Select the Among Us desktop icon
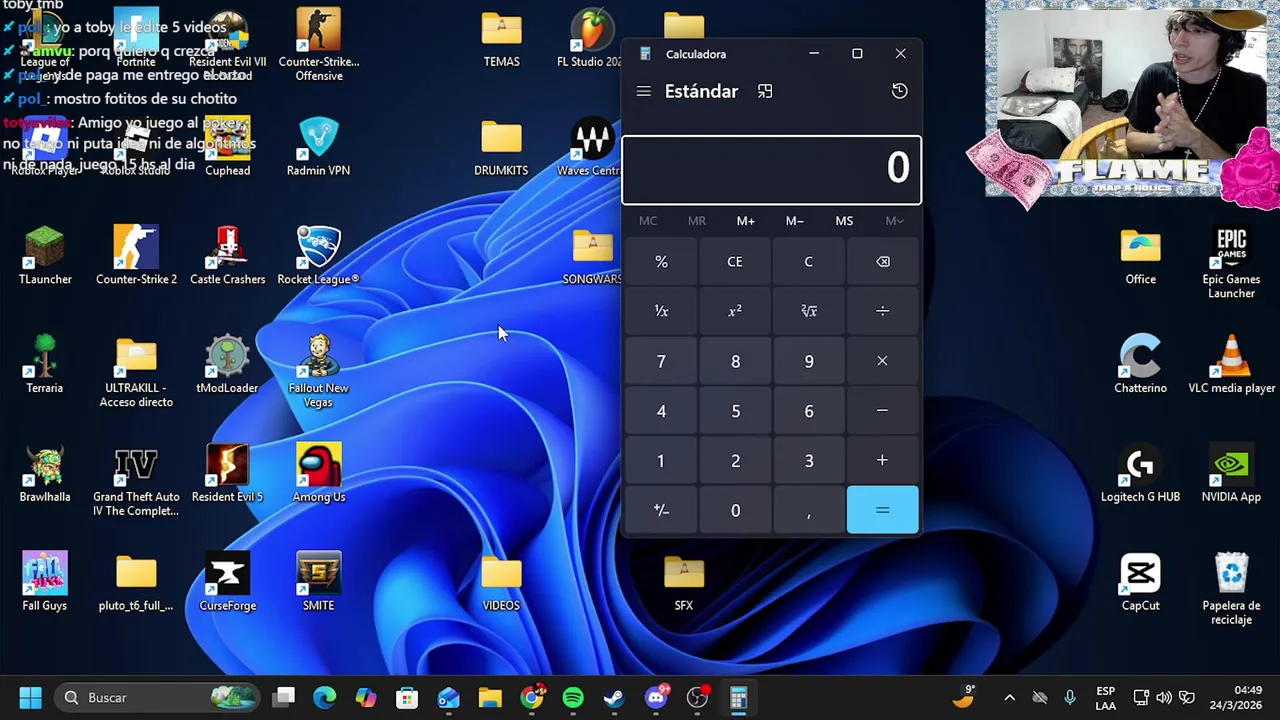 [x=318, y=473]
